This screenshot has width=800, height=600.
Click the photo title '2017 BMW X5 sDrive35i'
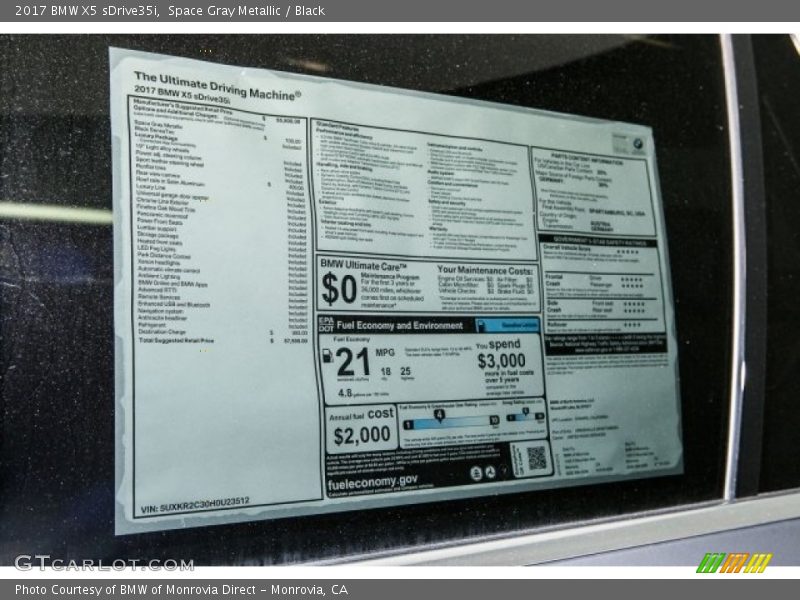(86, 11)
